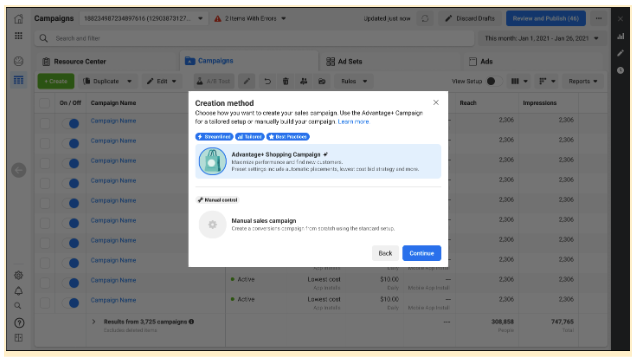The width and height of the screenshot is (636, 363).
Task: Click the A/B Test button
Action: pos(213,81)
